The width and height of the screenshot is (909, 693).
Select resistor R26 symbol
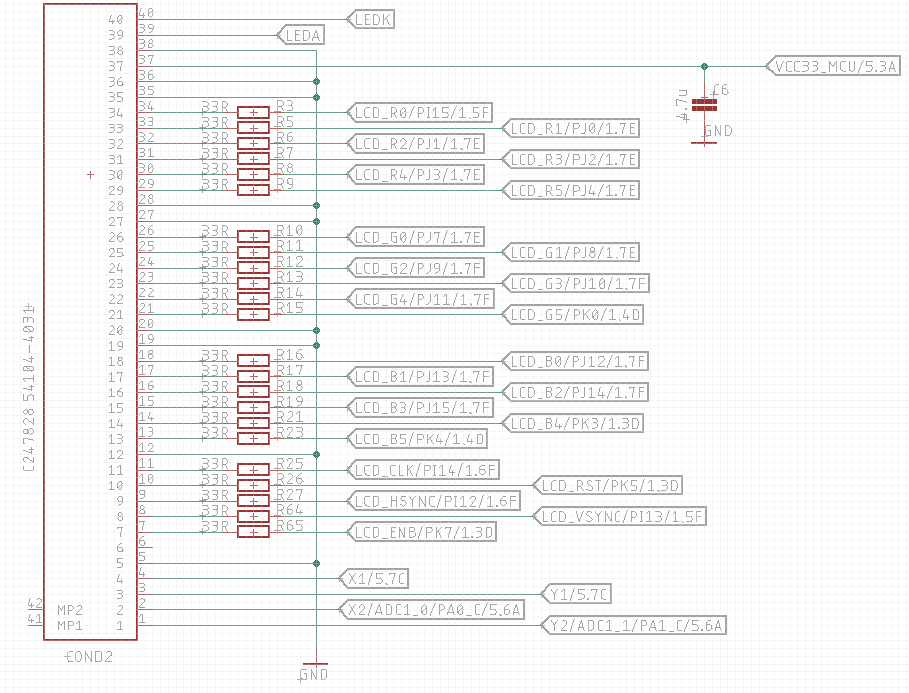click(253, 485)
